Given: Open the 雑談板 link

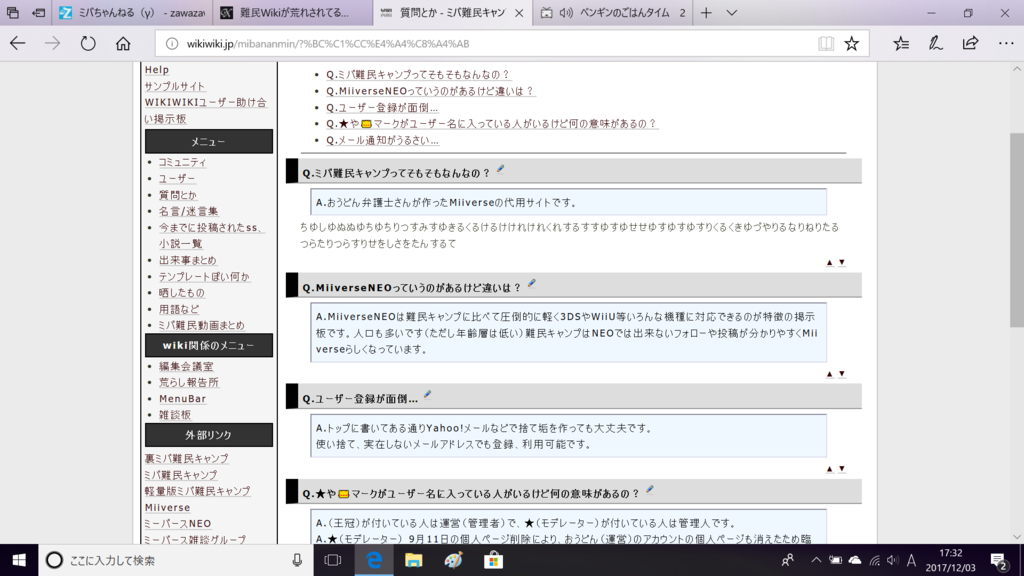Looking at the screenshot, I should tap(175, 415).
